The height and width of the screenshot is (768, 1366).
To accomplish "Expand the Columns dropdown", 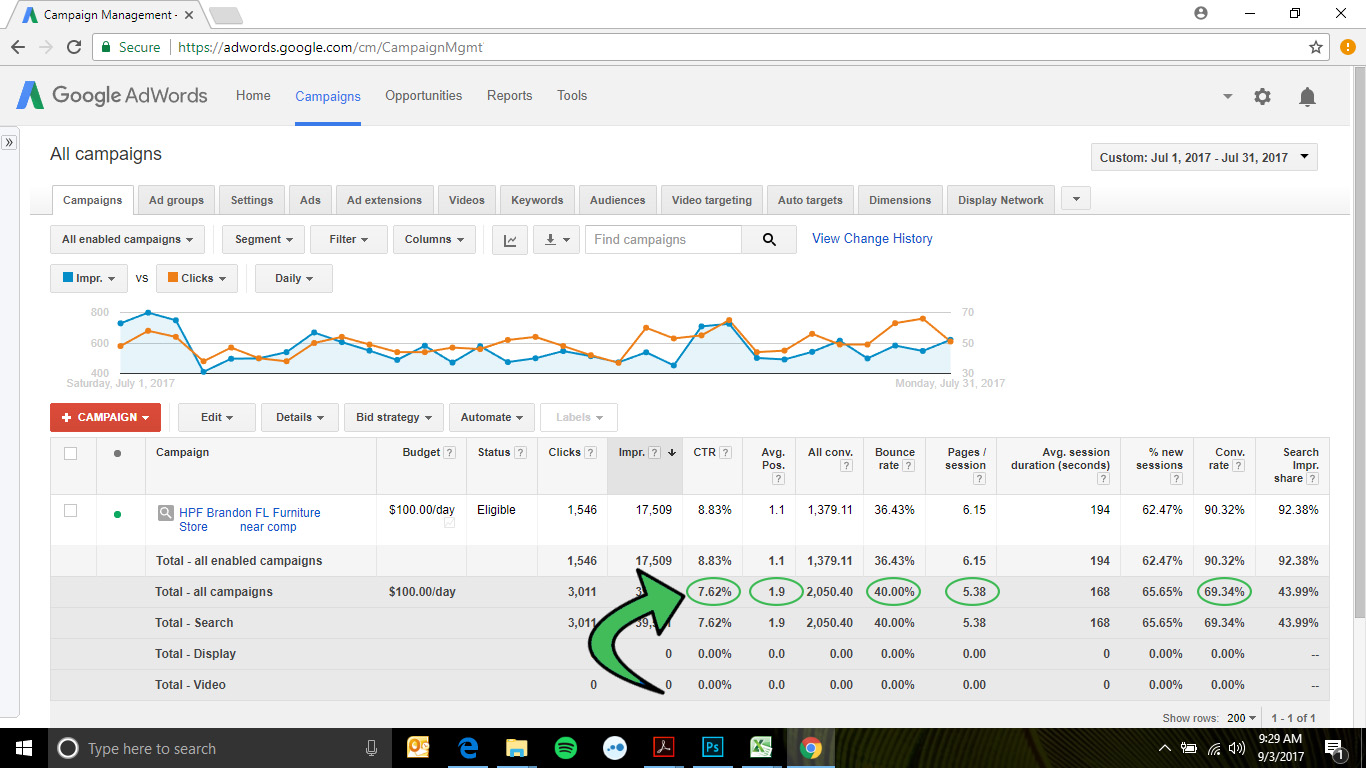I will click(x=434, y=240).
